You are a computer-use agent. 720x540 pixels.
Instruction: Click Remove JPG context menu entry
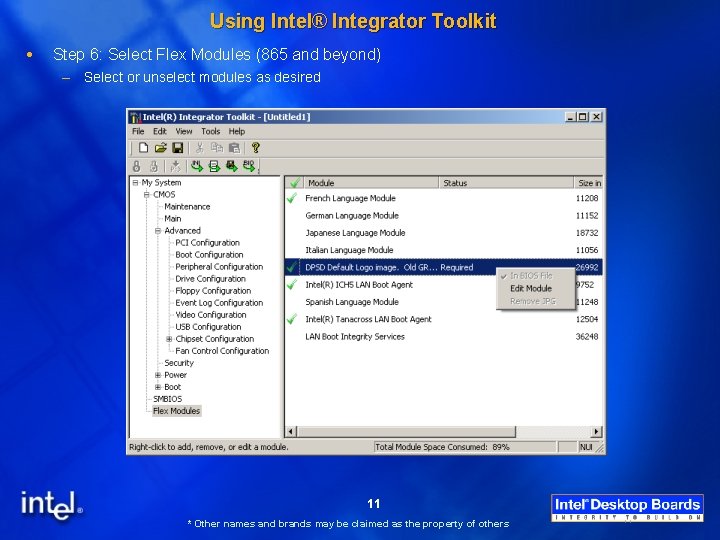(x=533, y=301)
